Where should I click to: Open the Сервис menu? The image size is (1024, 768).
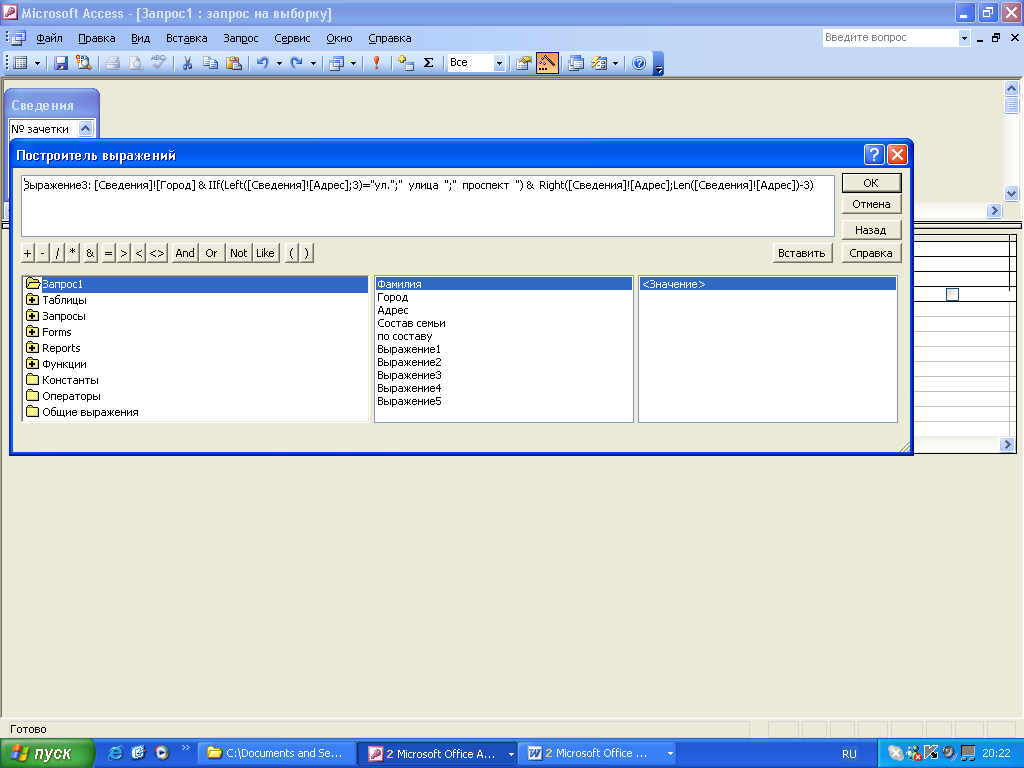tap(292, 38)
